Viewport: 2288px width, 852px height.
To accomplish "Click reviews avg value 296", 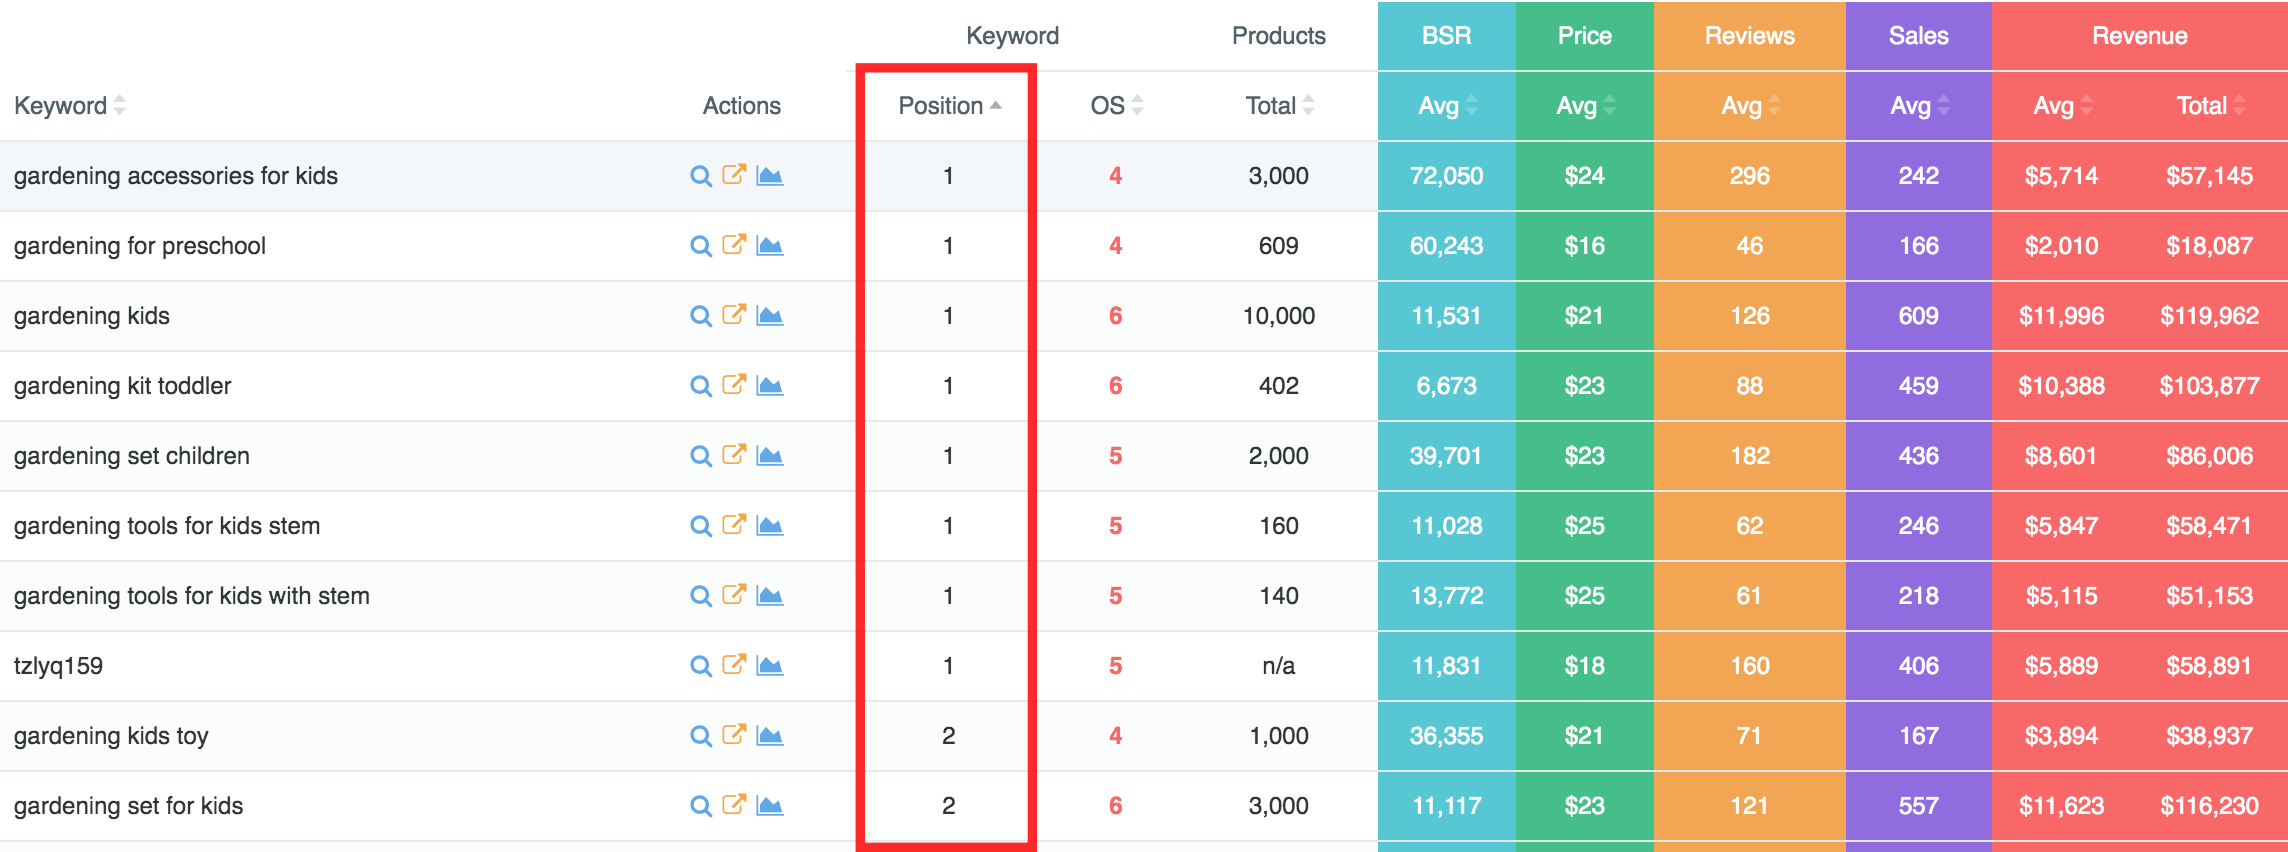I will 1750,176.
